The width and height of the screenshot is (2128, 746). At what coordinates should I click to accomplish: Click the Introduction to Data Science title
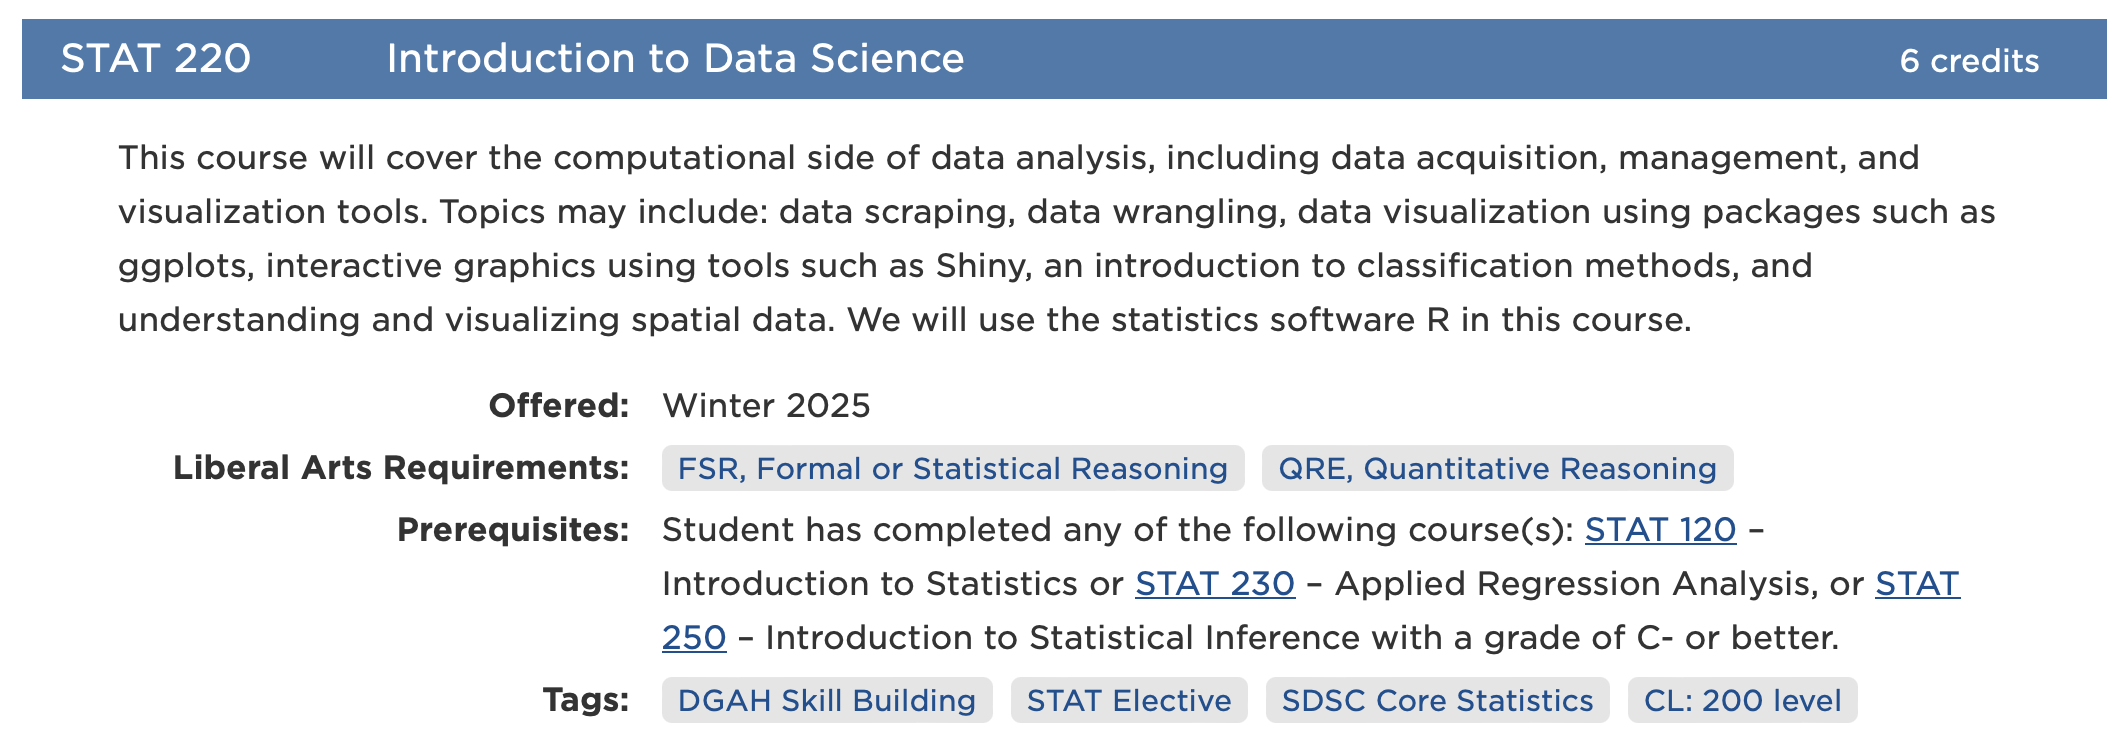pyautogui.click(x=675, y=59)
